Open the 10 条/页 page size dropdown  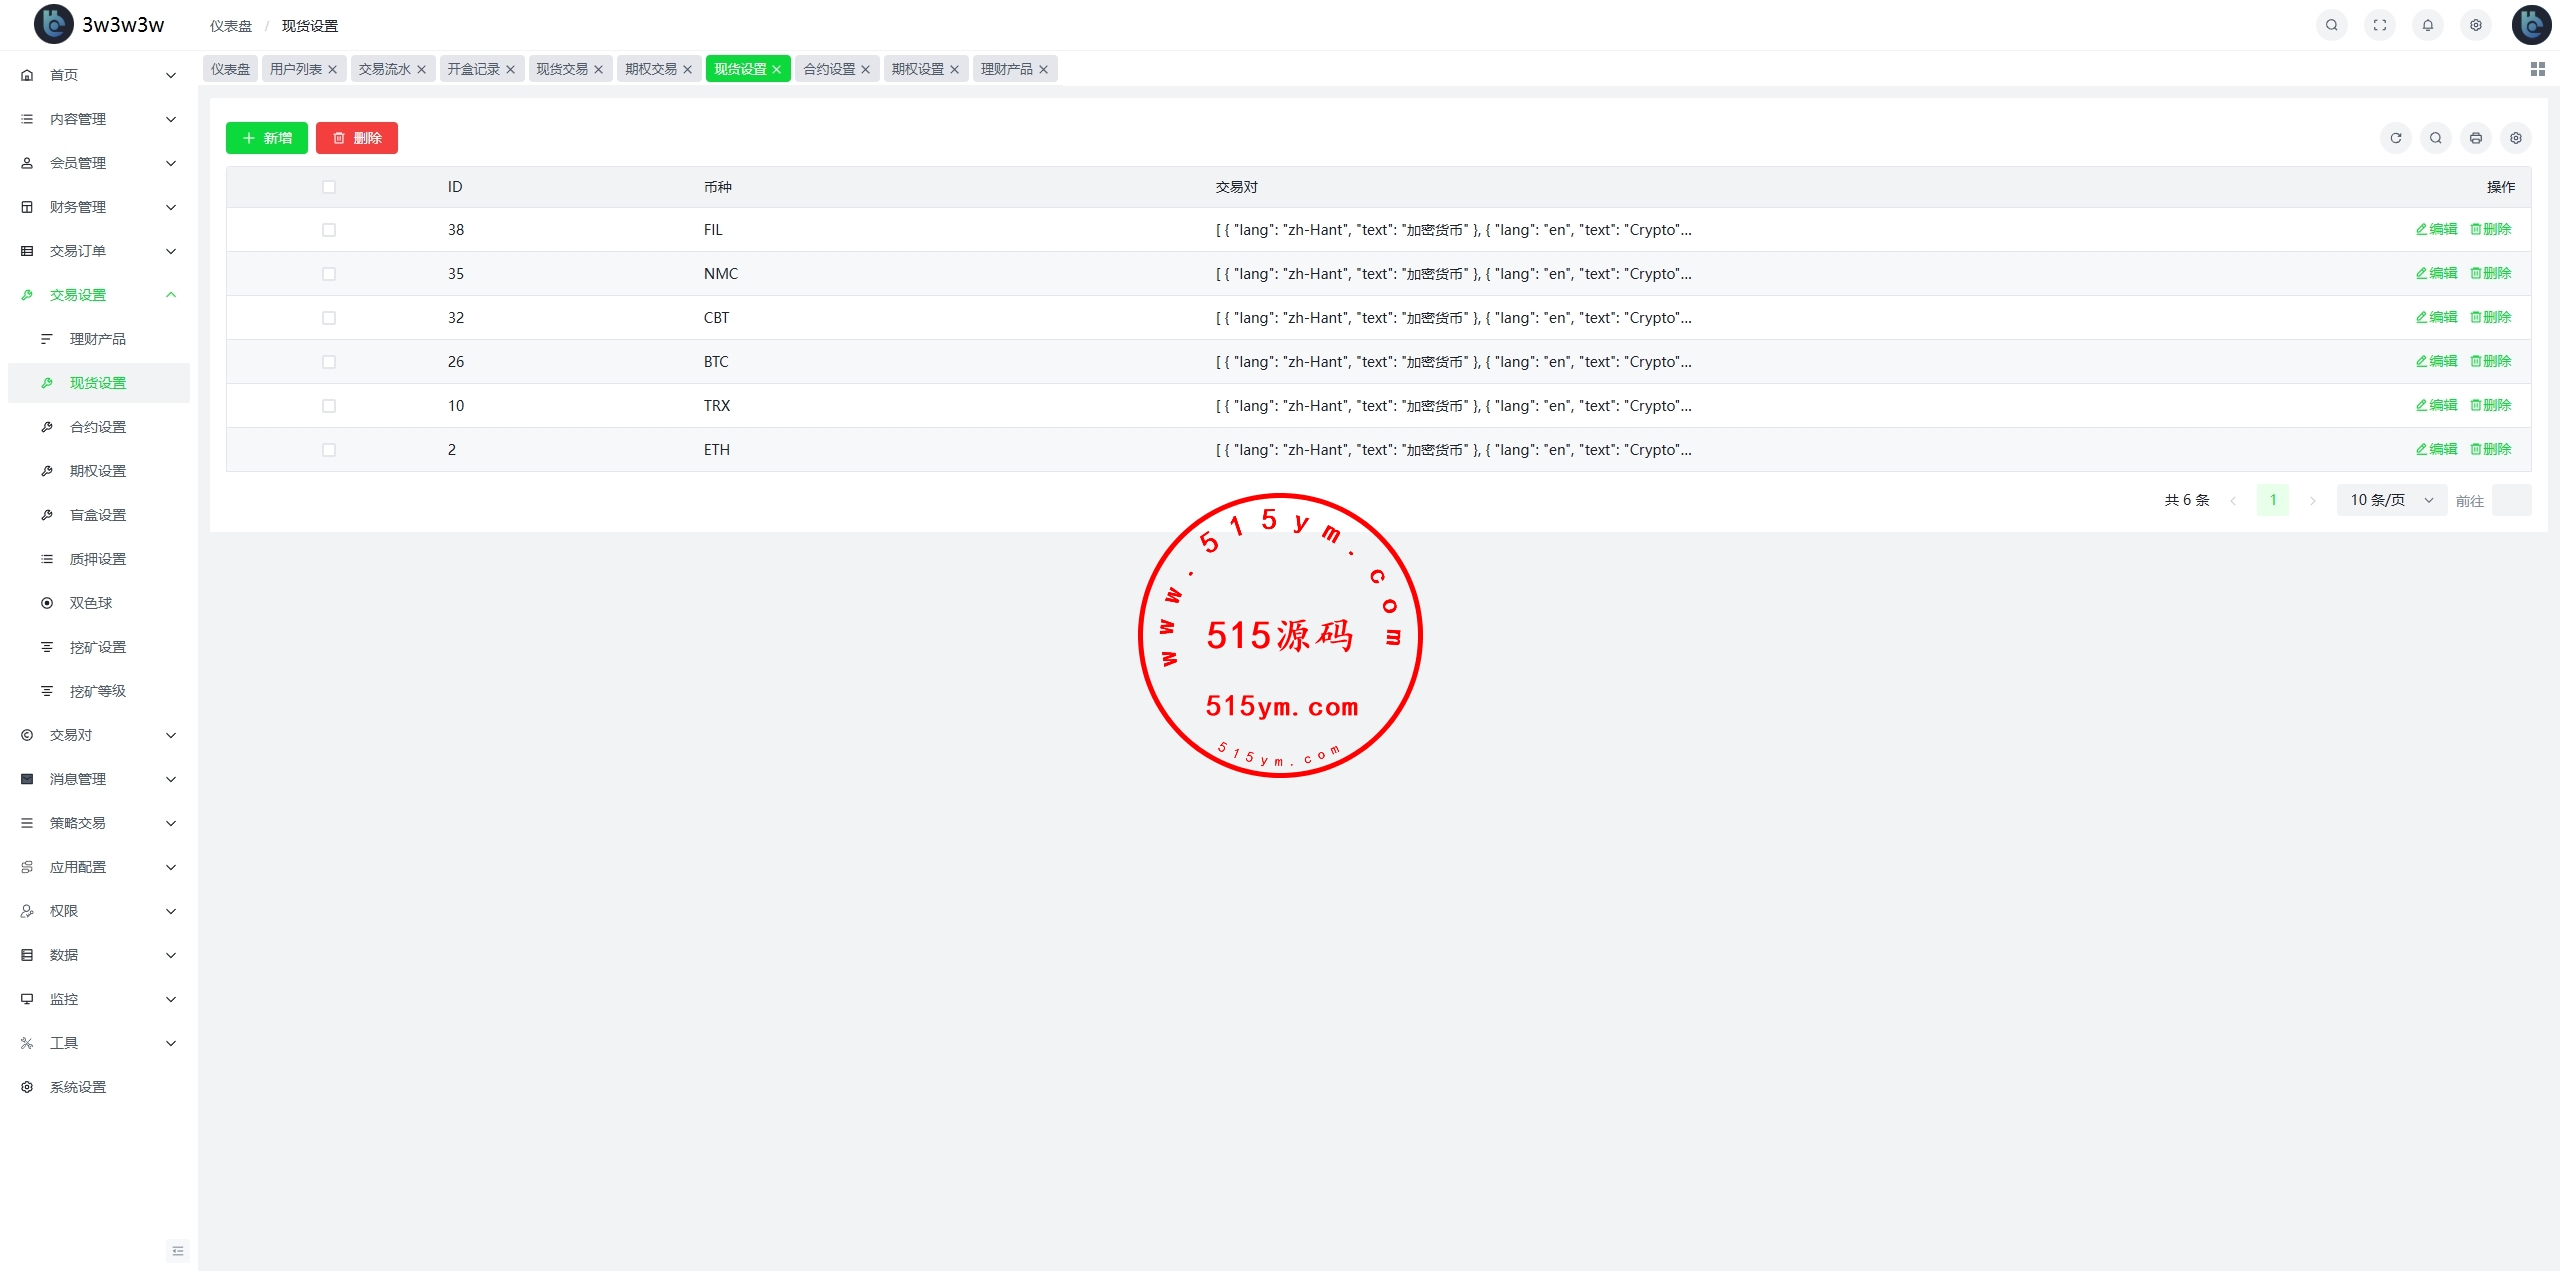[x=2390, y=500]
